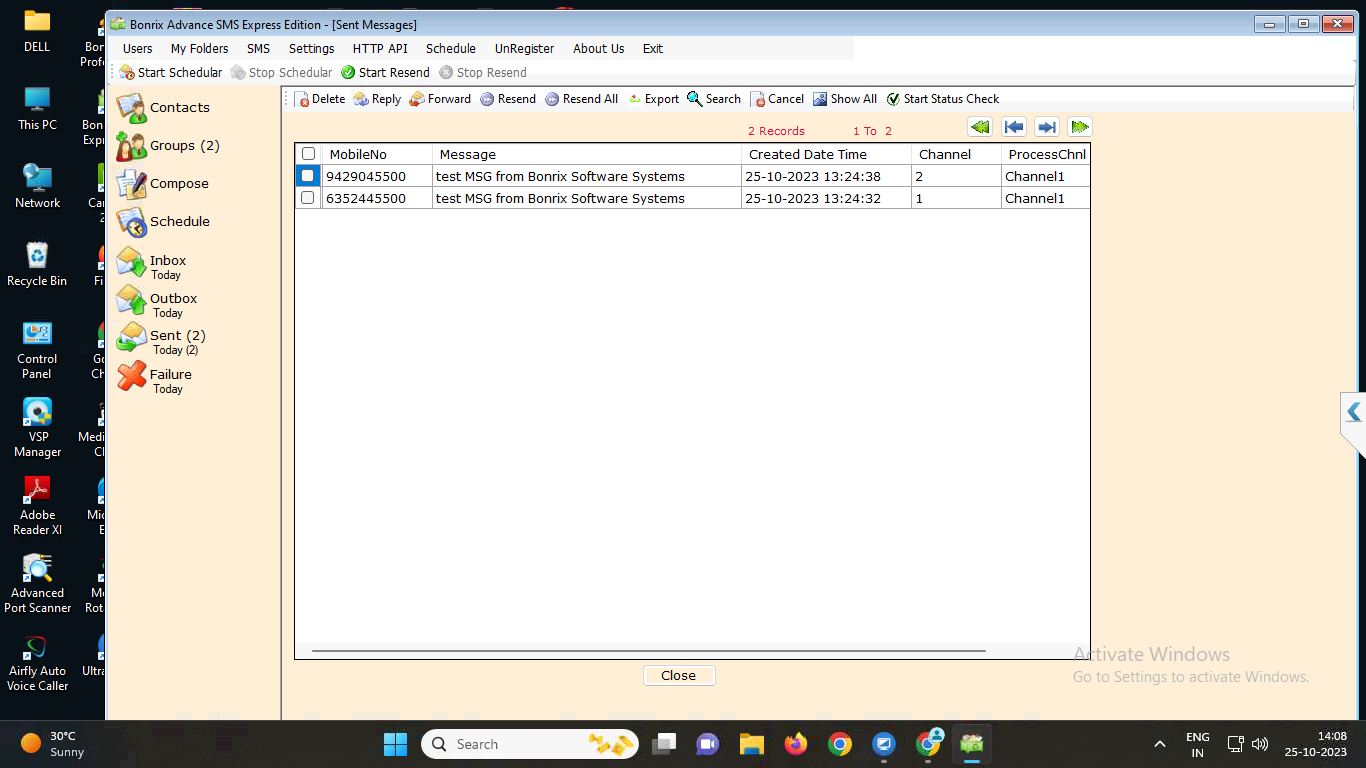The image size is (1366, 768).
Task: Click the Cancel toolbar button
Action: click(x=777, y=99)
